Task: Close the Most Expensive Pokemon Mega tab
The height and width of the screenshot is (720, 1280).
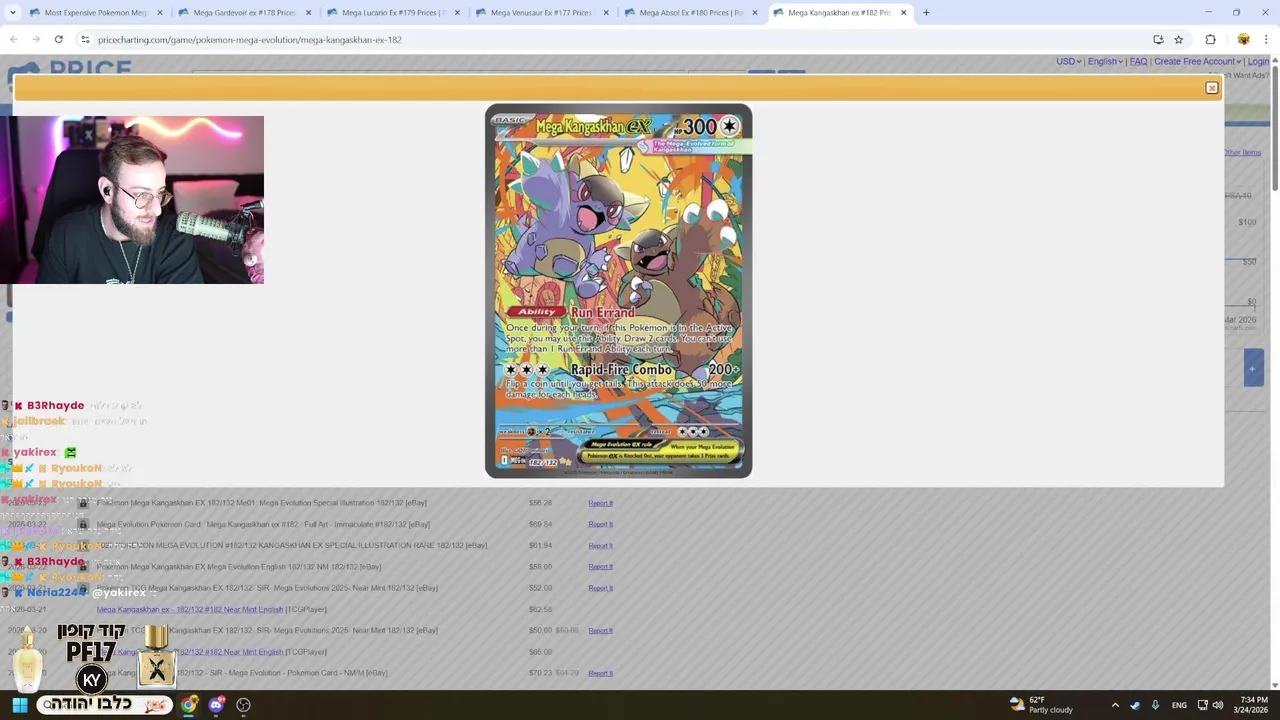Action: coord(159,13)
